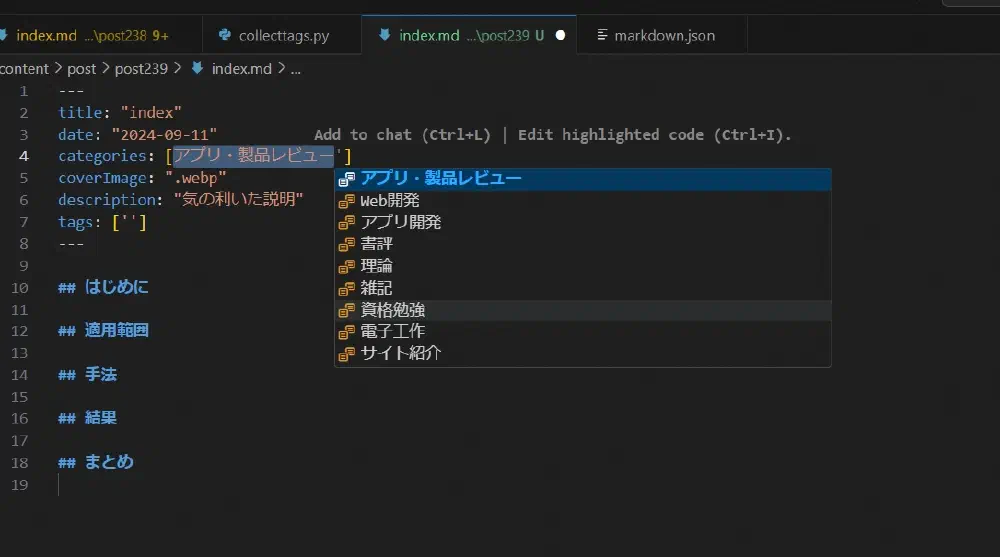Click line number 19 in gutter
Screen dimensions: 1000x557
[20, 485]
